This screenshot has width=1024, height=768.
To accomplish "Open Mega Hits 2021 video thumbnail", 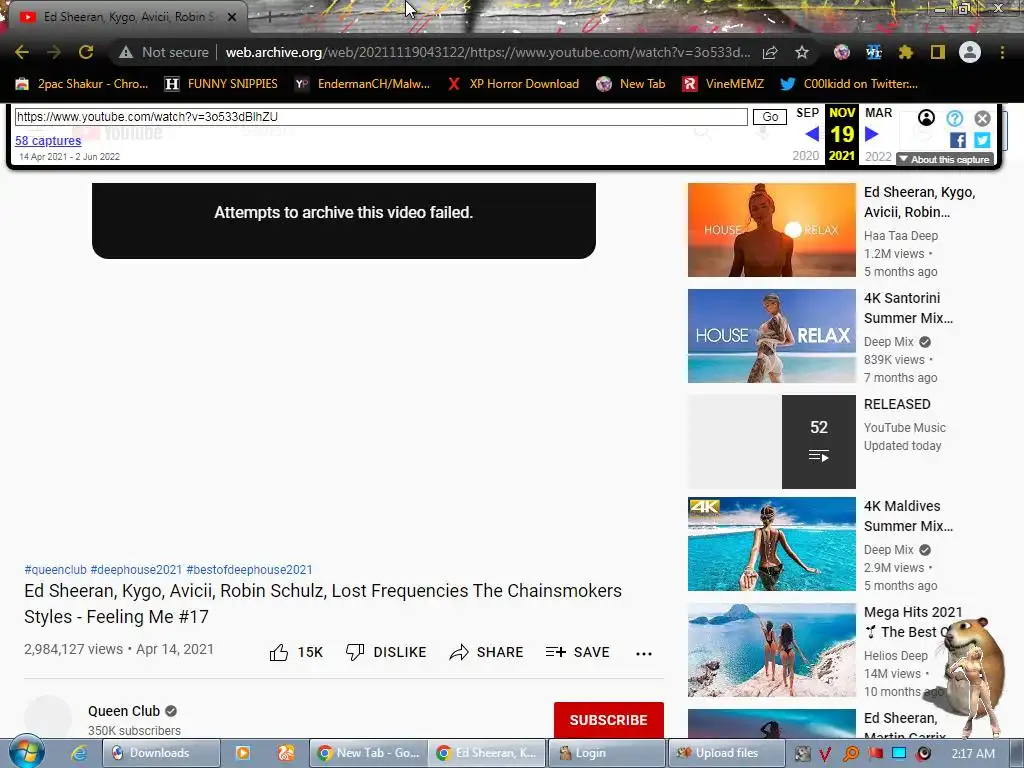I will point(772,650).
